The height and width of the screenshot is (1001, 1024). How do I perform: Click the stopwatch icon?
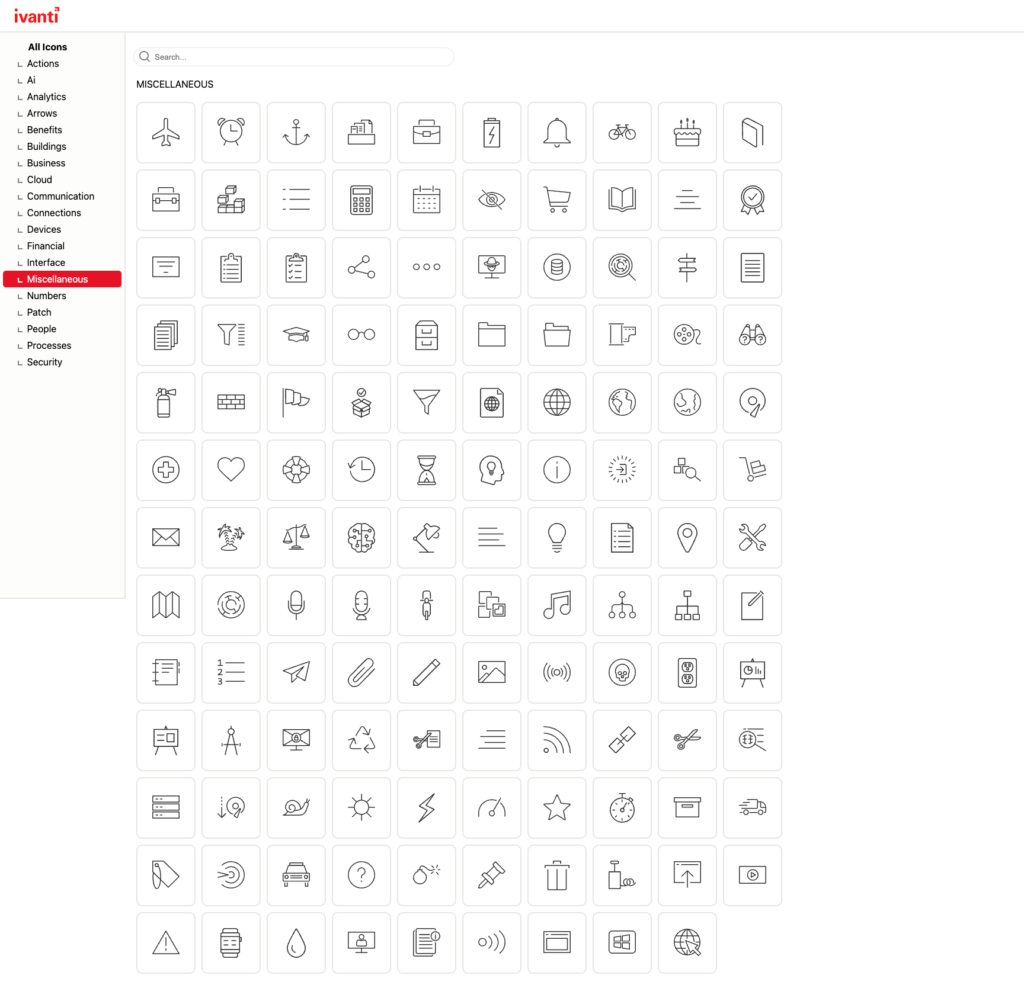coord(622,808)
